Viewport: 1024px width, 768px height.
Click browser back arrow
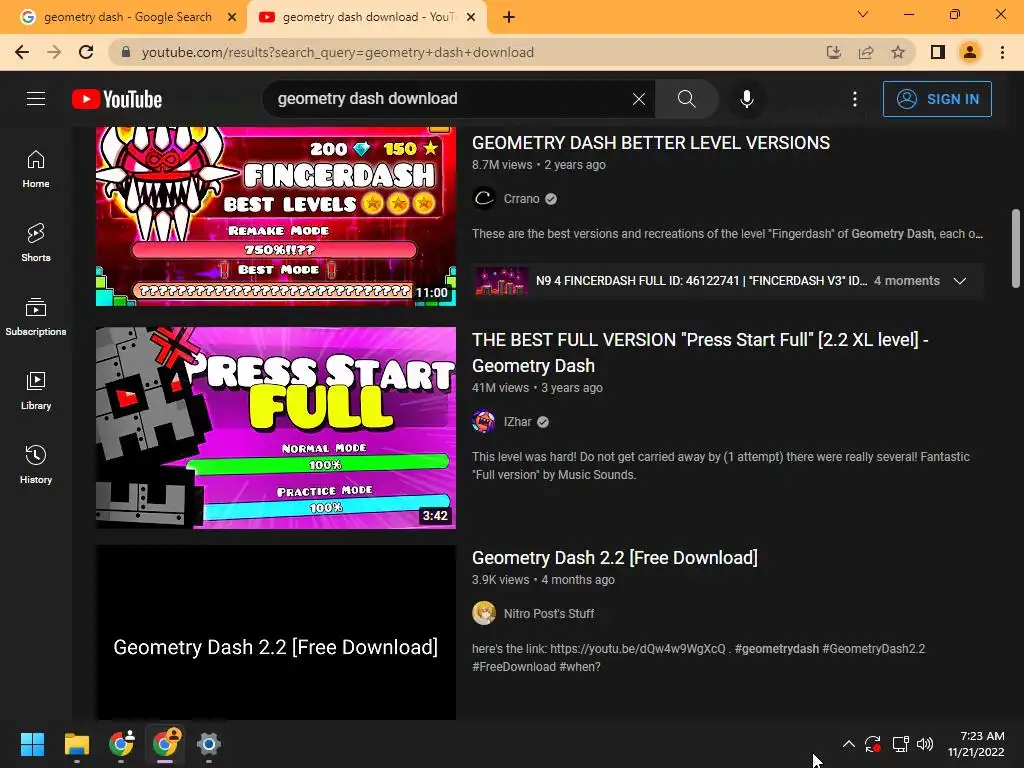pyautogui.click(x=22, y=52)
